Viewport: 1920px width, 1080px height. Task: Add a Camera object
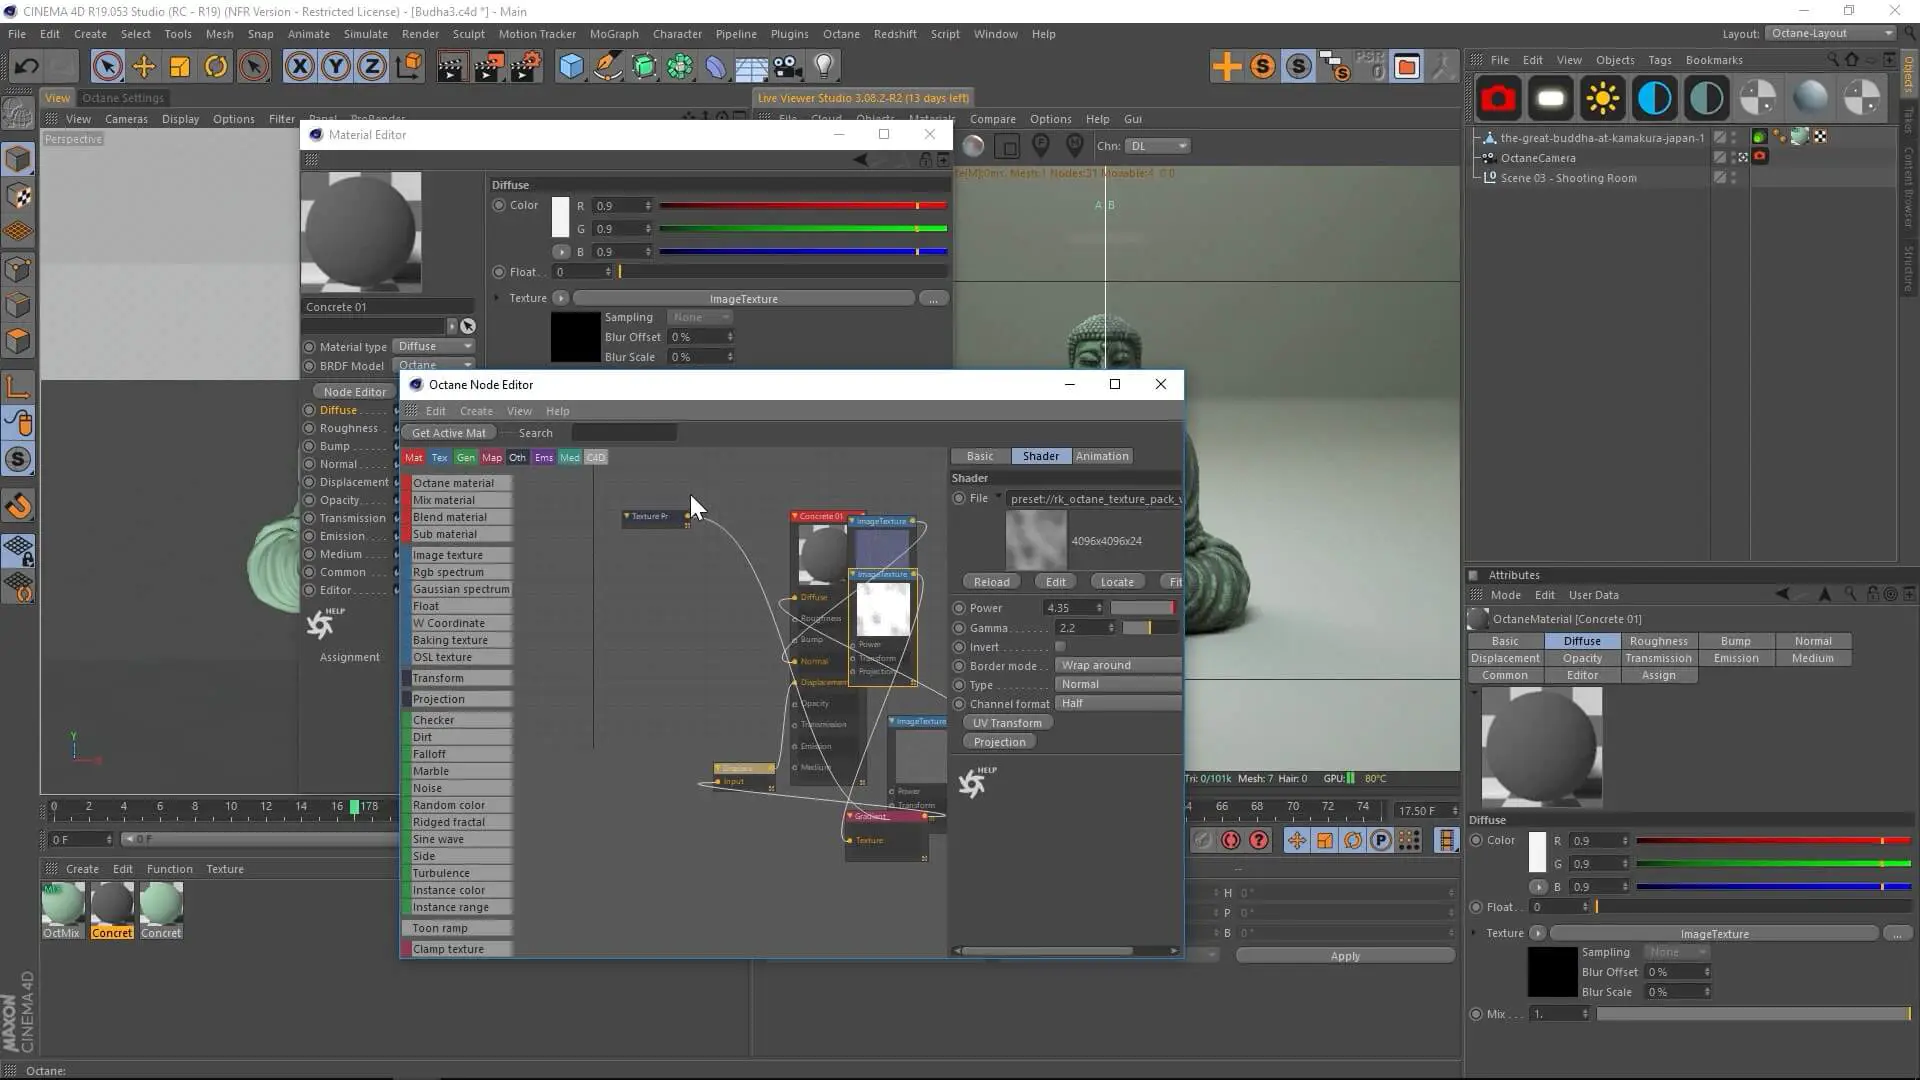(x=788, y=66)
